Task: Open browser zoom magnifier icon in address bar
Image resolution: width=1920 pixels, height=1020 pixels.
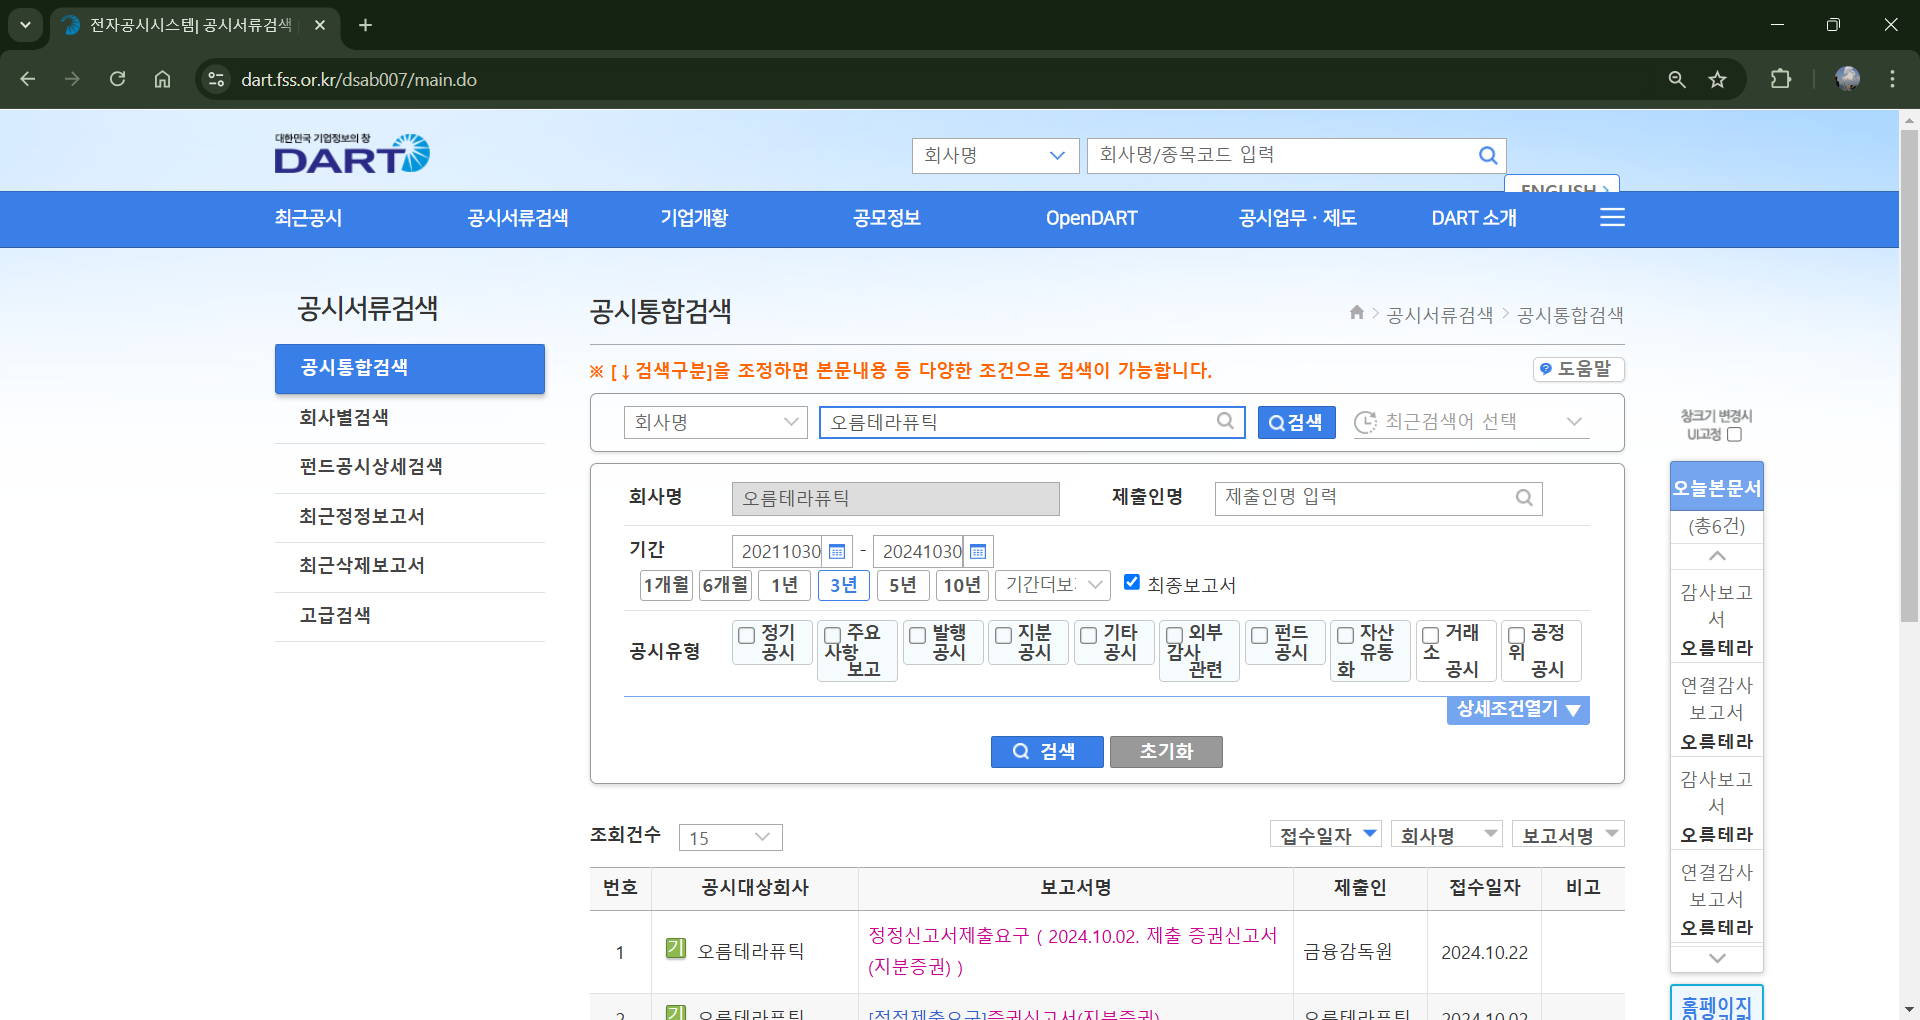Action: coord(1677,79)
